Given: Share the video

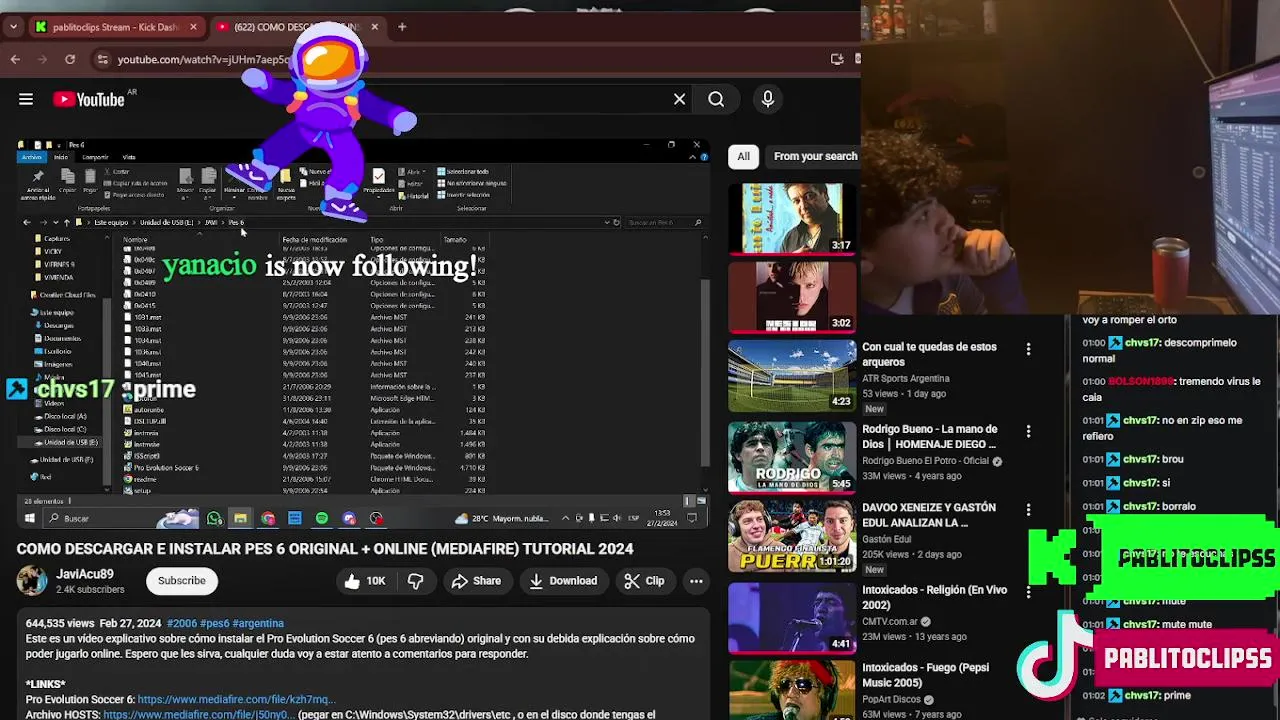Looking at the screenshot, I should click(475, 581).
